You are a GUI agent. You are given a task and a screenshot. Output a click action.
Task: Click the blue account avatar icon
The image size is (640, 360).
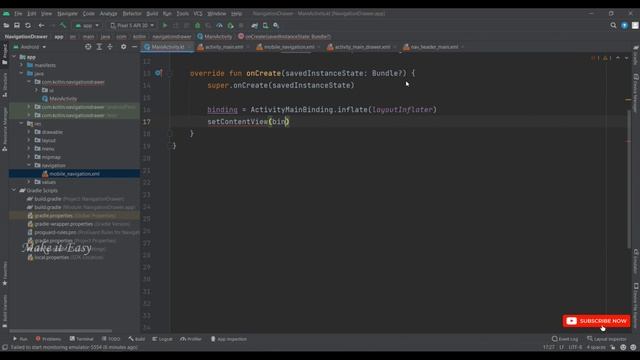tap(624, 25)
